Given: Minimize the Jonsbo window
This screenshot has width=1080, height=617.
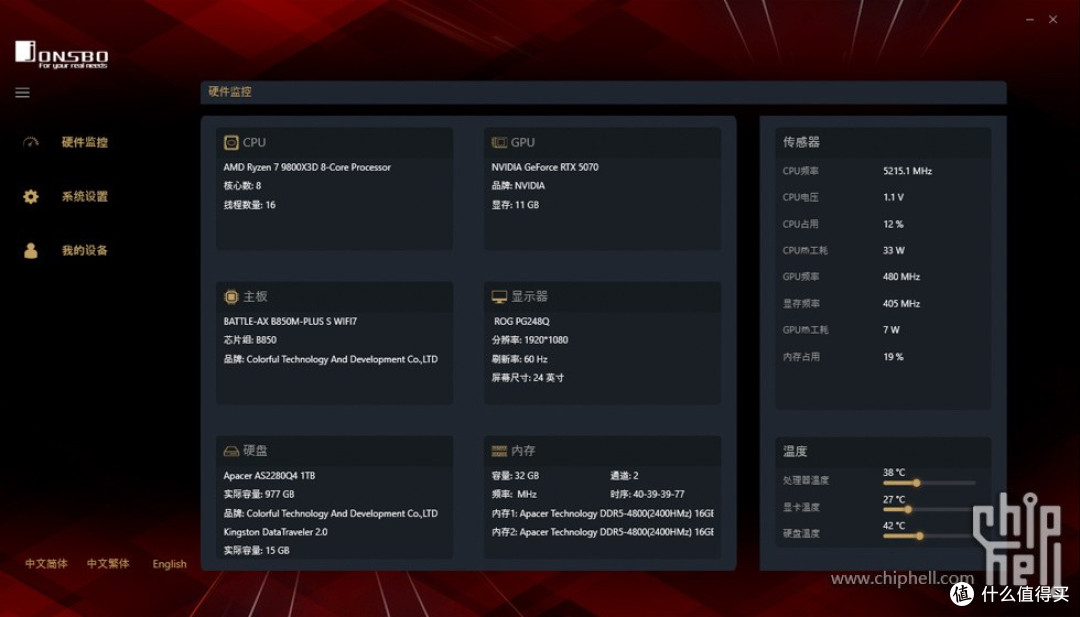Looking at the screenshot, I should click(x=1030, y=20).
